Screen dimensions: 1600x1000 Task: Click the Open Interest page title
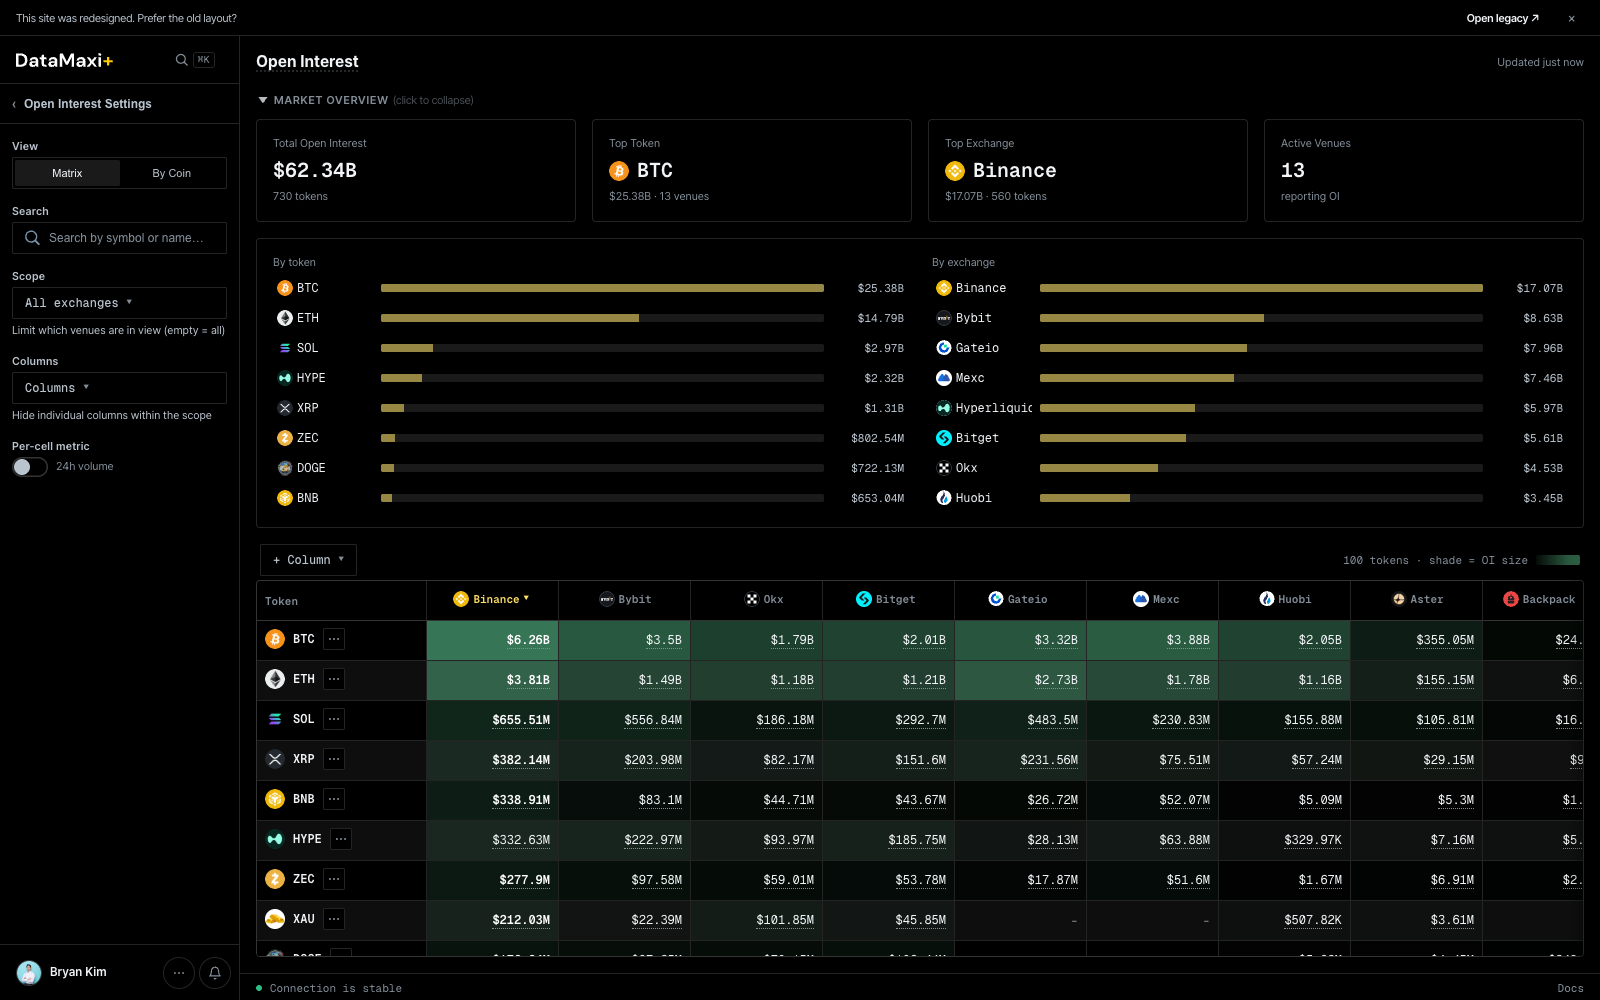307,62
